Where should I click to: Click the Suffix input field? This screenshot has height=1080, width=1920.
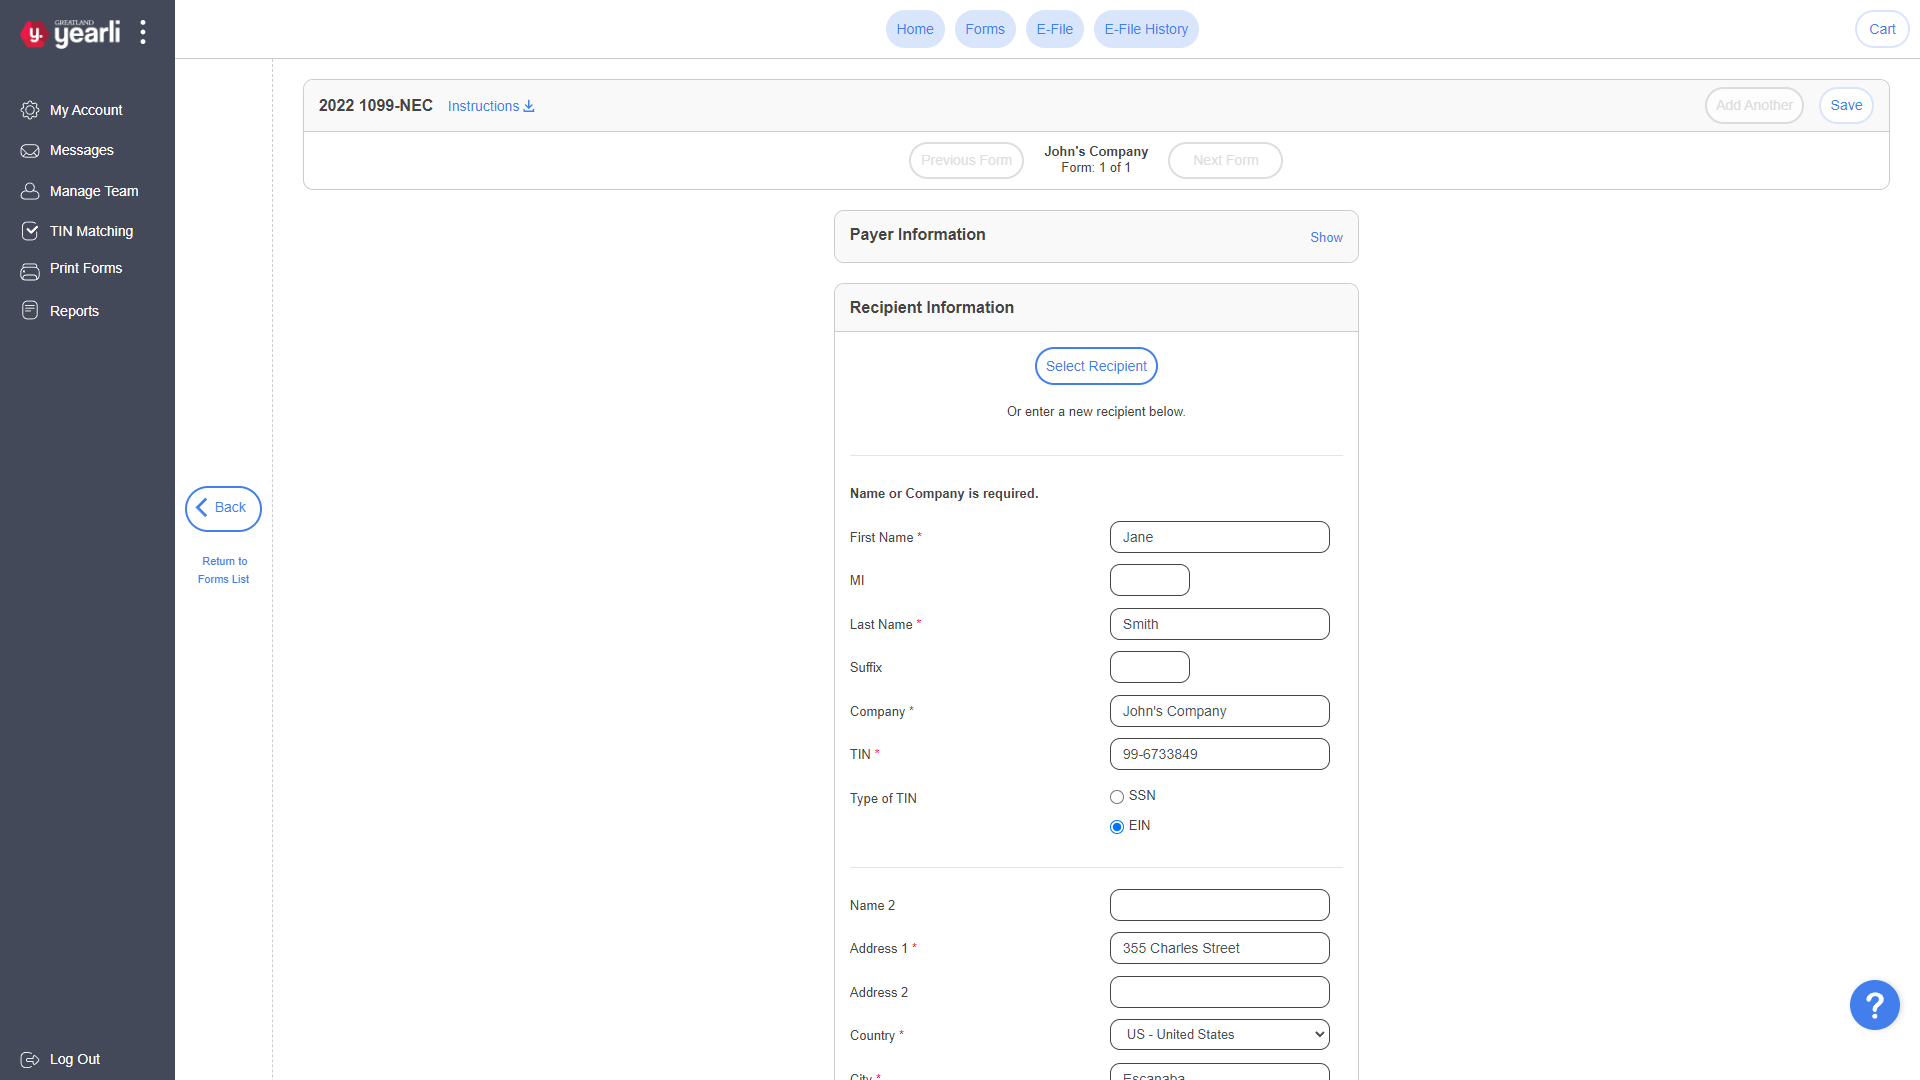pos(1150,667)
